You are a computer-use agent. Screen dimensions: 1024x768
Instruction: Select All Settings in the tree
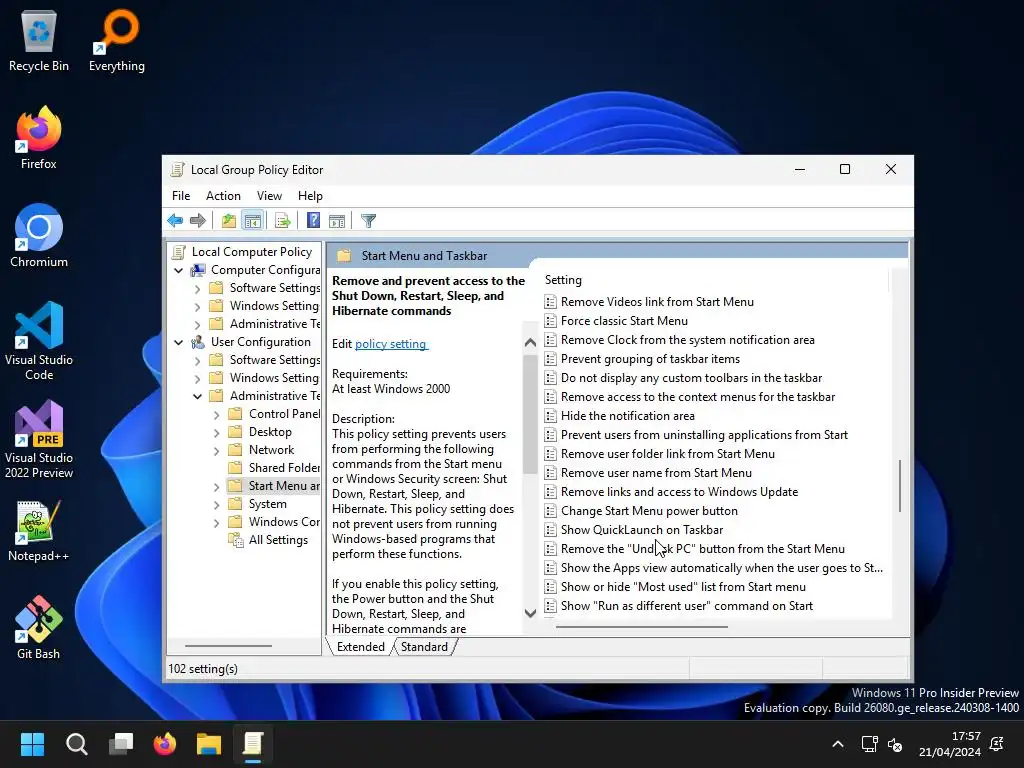point(278,540)
